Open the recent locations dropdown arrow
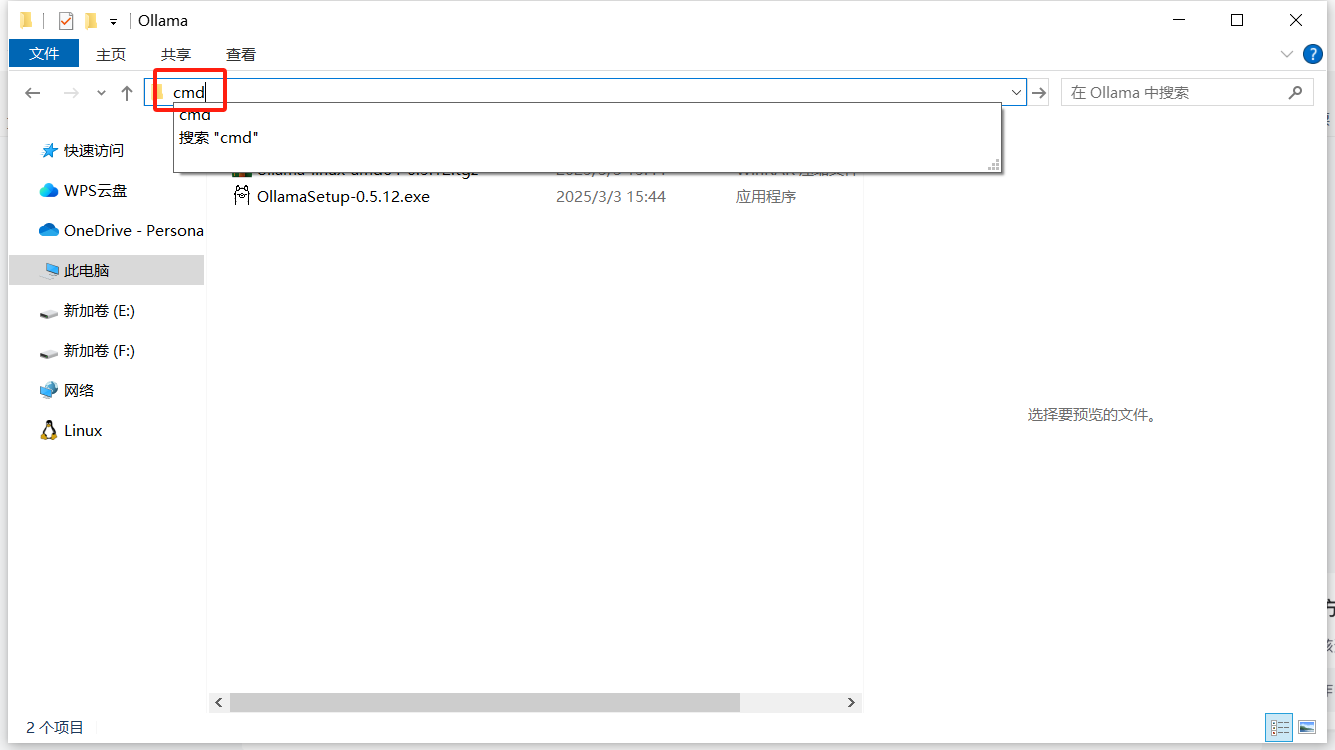Screen dimensions: 1335x750 tap(101, 93)
